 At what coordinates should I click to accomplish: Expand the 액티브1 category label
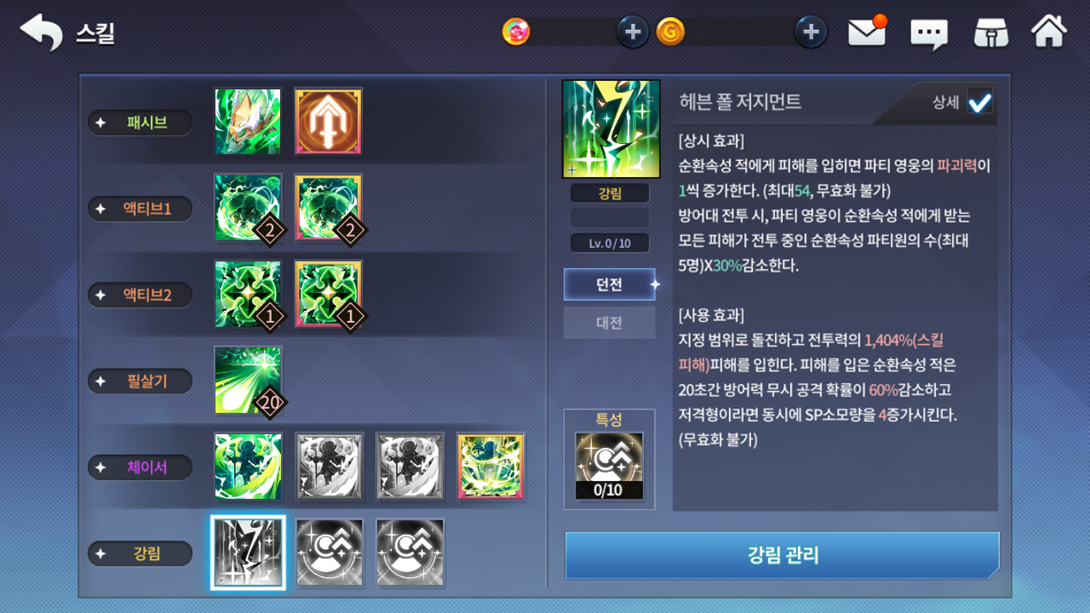coord(140,209)
